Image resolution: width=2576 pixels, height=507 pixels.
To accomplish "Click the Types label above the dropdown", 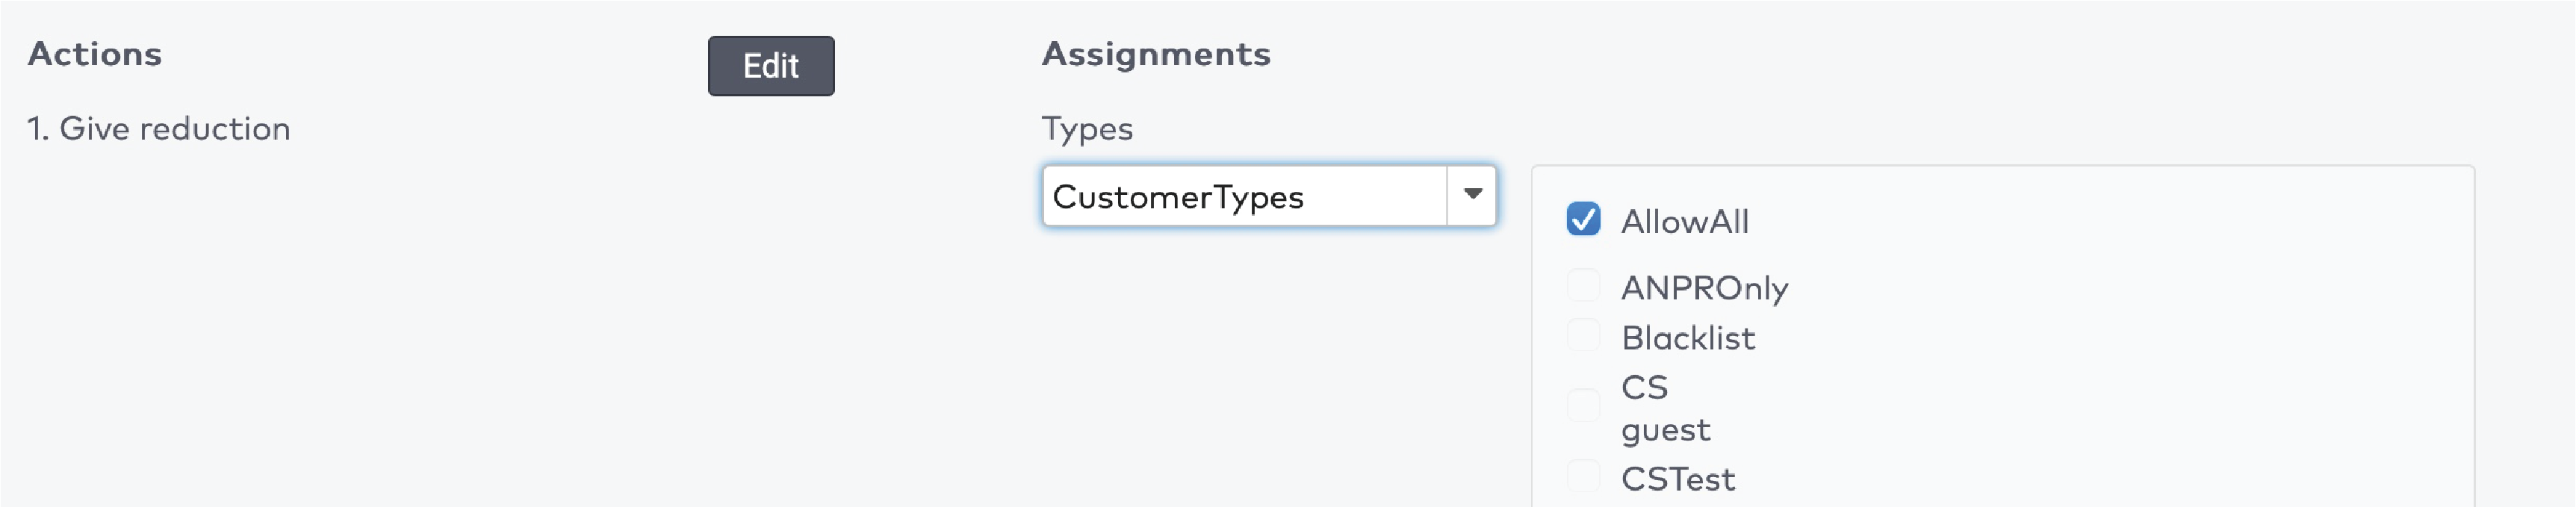I will click(1089, 128).
